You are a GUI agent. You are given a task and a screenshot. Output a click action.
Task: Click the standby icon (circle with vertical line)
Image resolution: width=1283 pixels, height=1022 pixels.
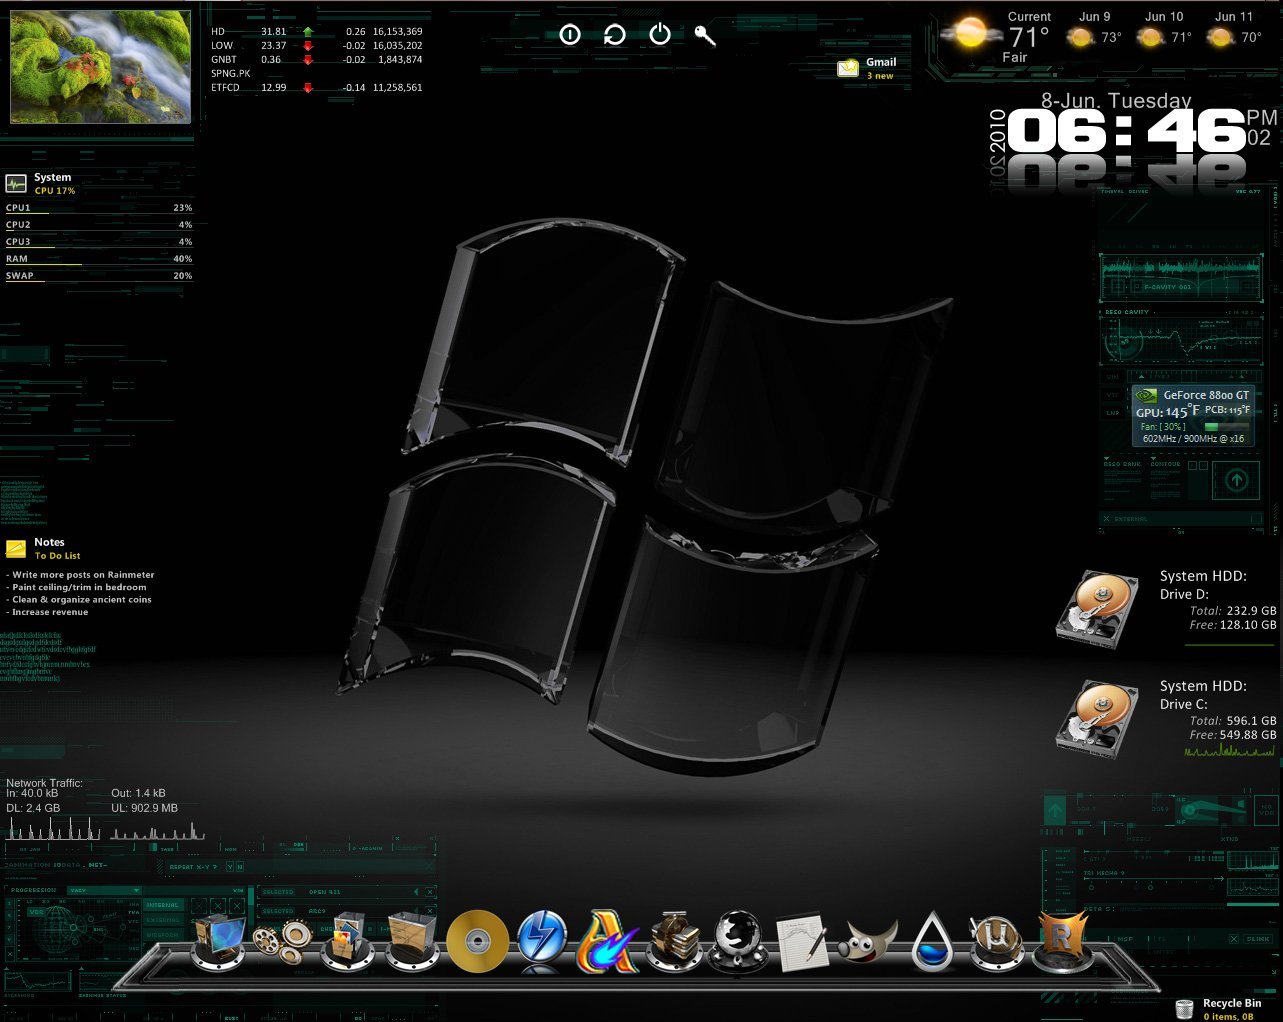coord(570,35)
